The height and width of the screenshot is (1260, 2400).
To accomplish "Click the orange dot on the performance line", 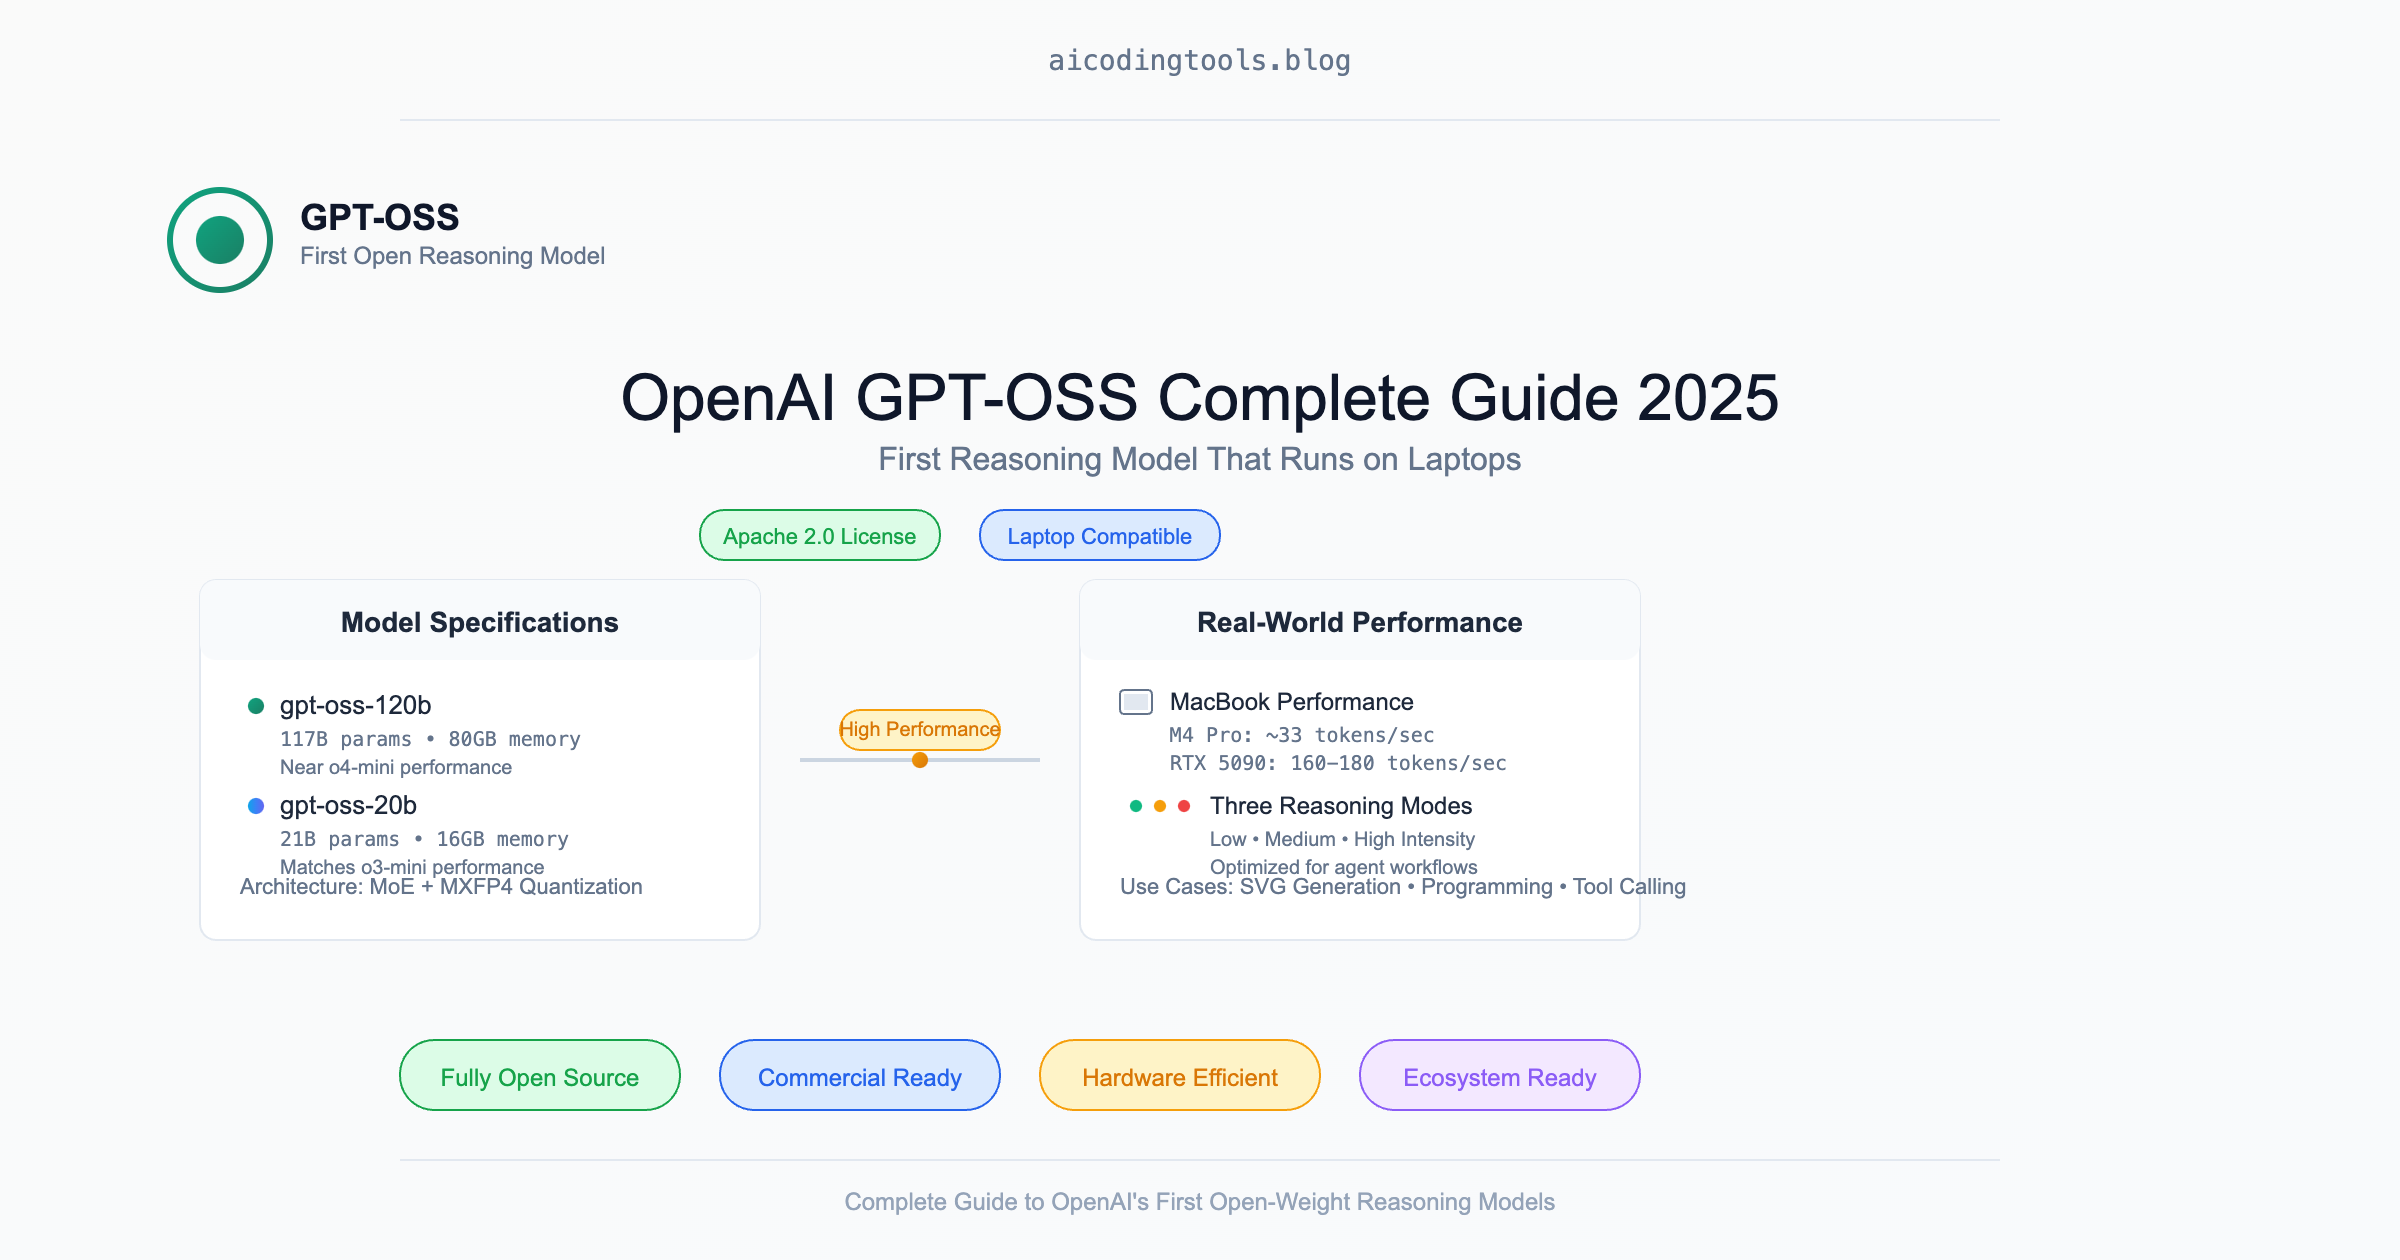I will pyautogui.click(x=920, y=760).
